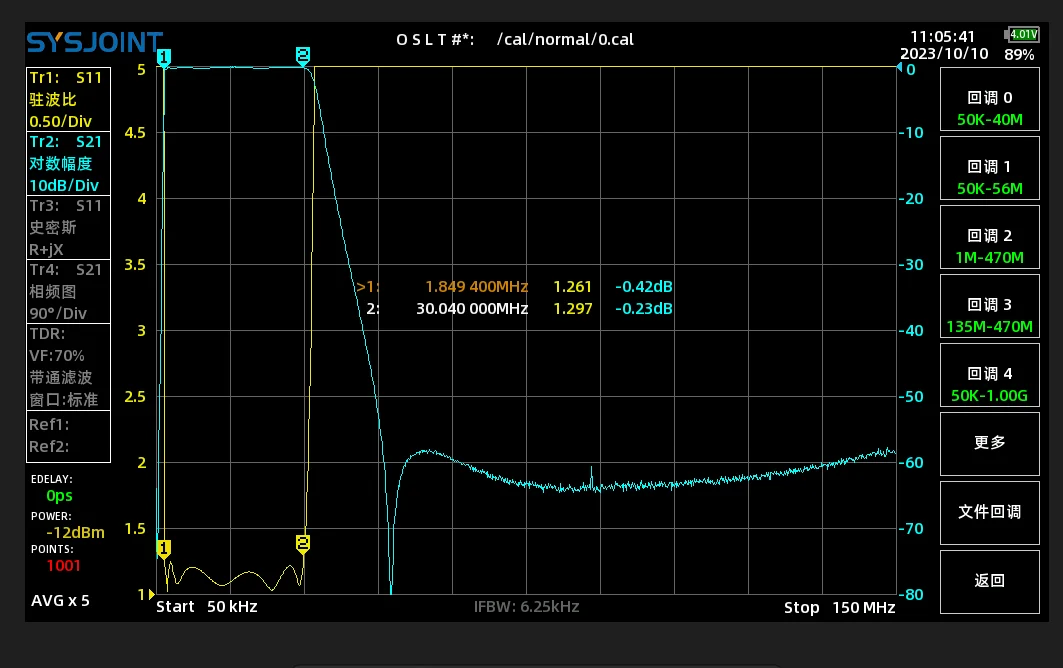Click the marker 2 SWR value 1.297

(573, 309)
